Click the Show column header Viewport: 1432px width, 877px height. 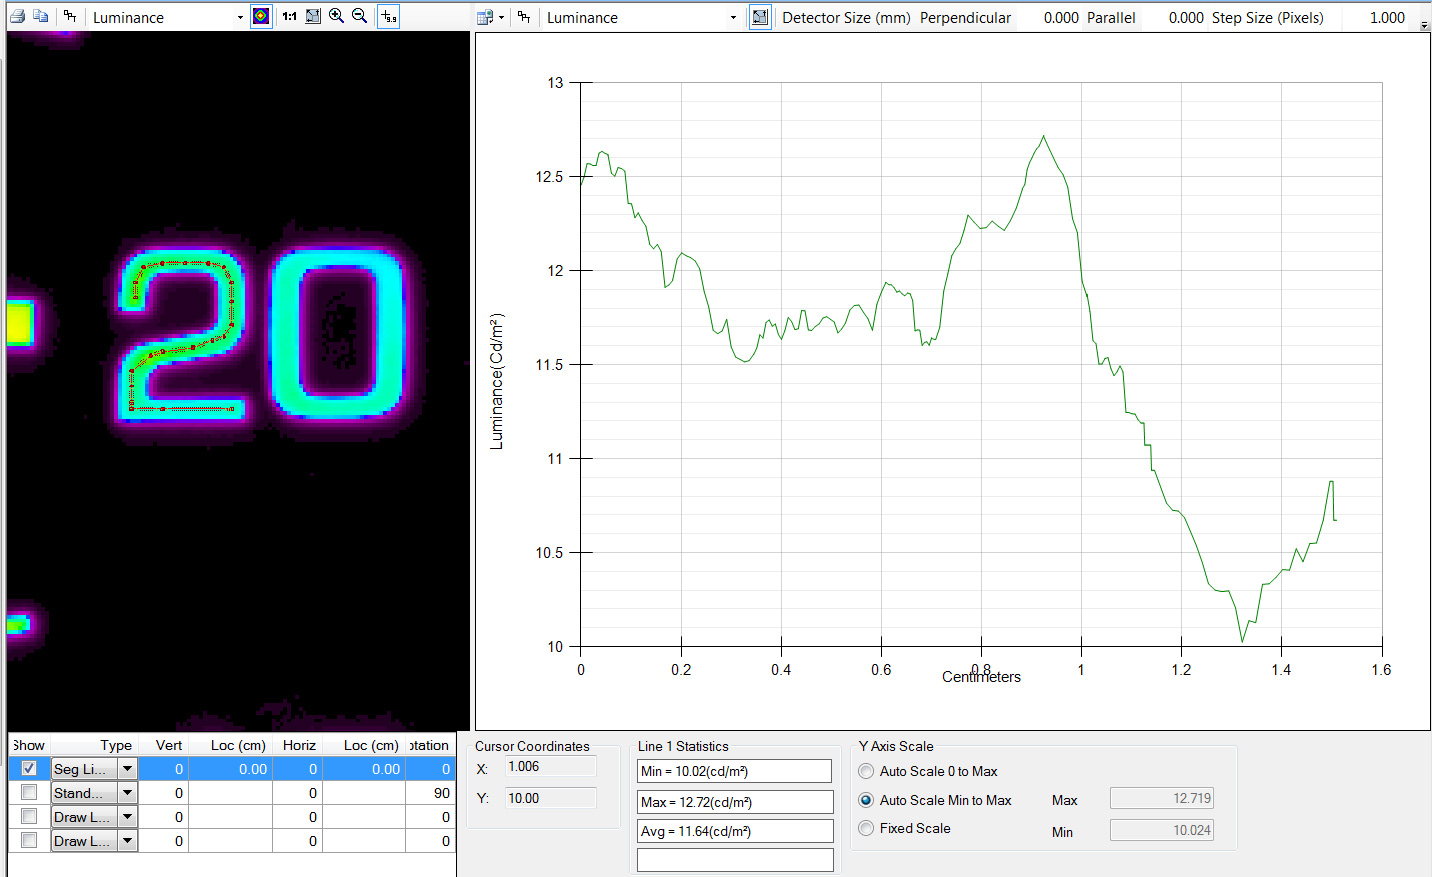29,745
